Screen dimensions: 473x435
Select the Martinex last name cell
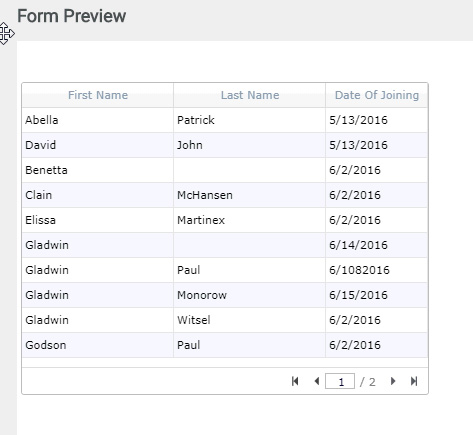coord(249,220)
